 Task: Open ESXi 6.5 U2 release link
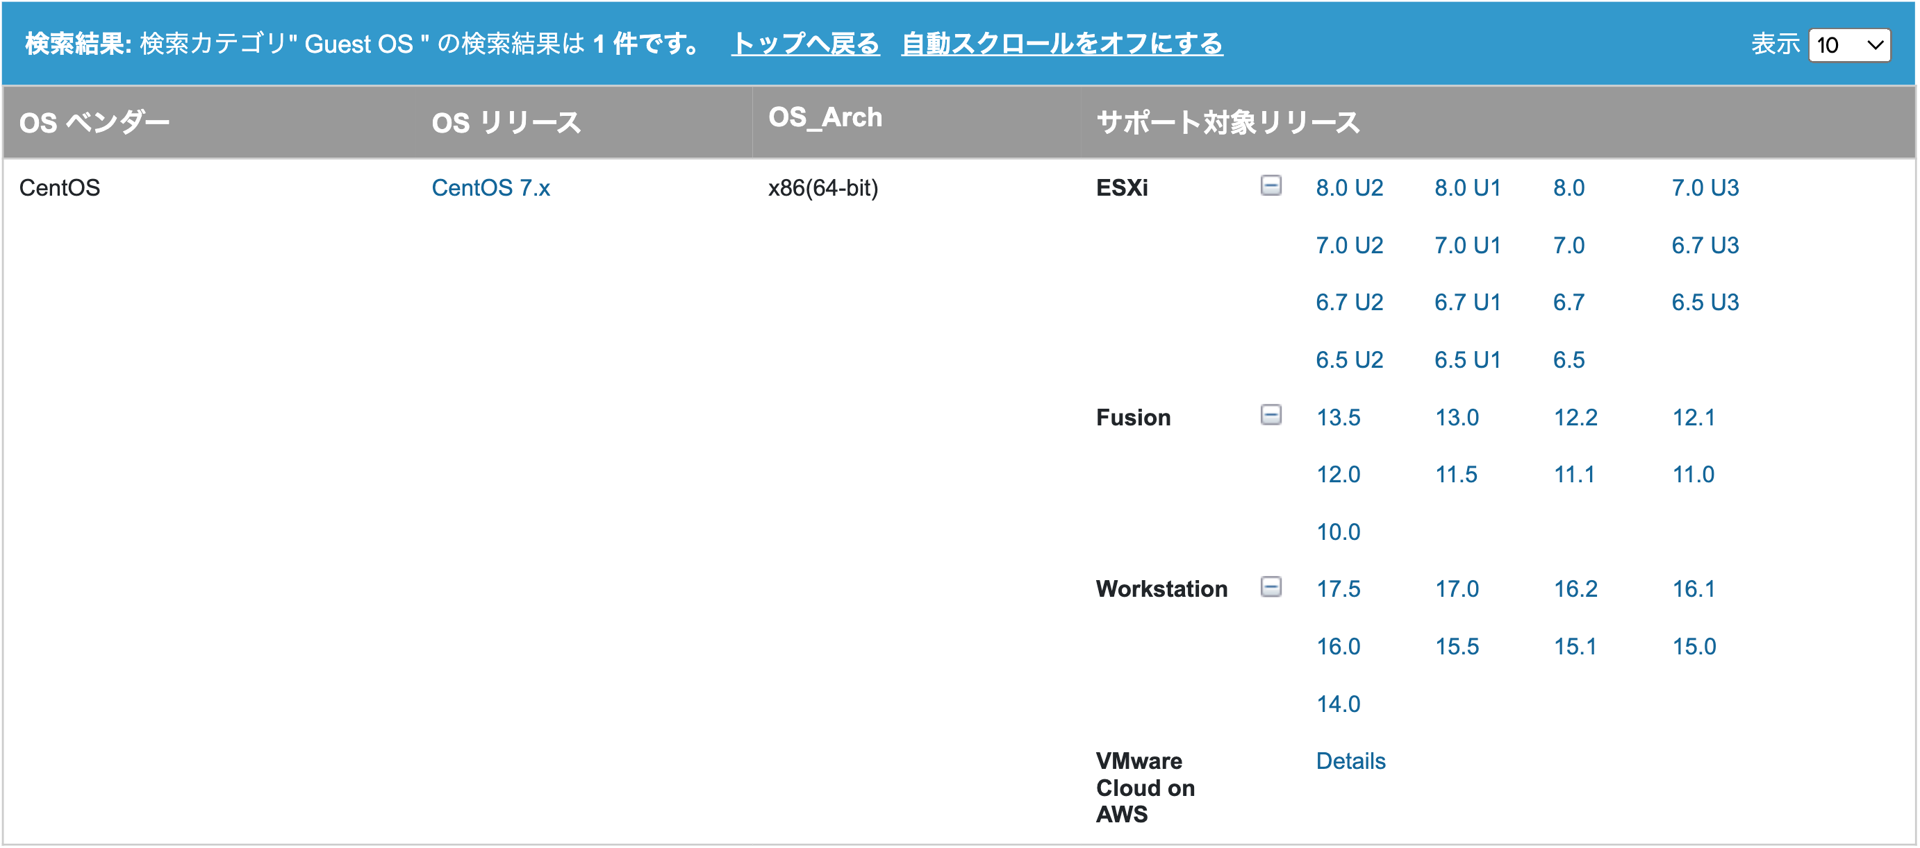pyautogui.click(x=1349, y=360)
